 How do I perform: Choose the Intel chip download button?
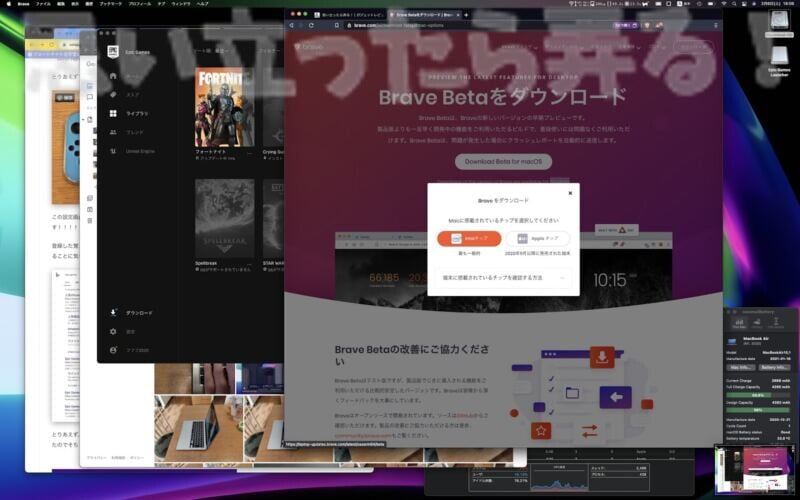(469, 238)
